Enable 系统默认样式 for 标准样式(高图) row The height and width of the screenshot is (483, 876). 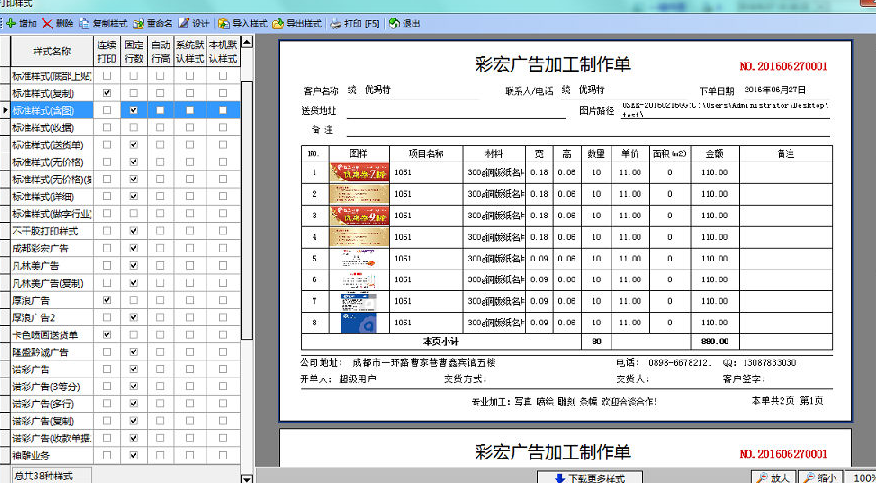pos(190,110)
